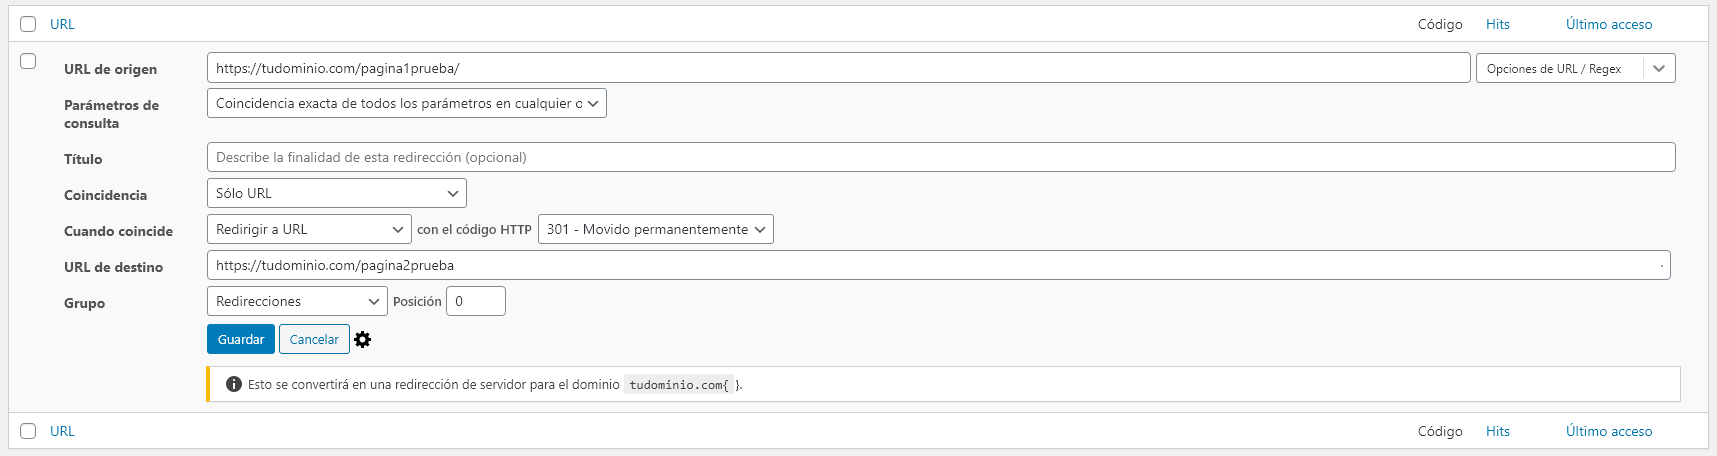The width and height of the screenshot is (1717, 456).
Task: Toggle select-all checkbox in bottom footer
Action: point(28,431)
